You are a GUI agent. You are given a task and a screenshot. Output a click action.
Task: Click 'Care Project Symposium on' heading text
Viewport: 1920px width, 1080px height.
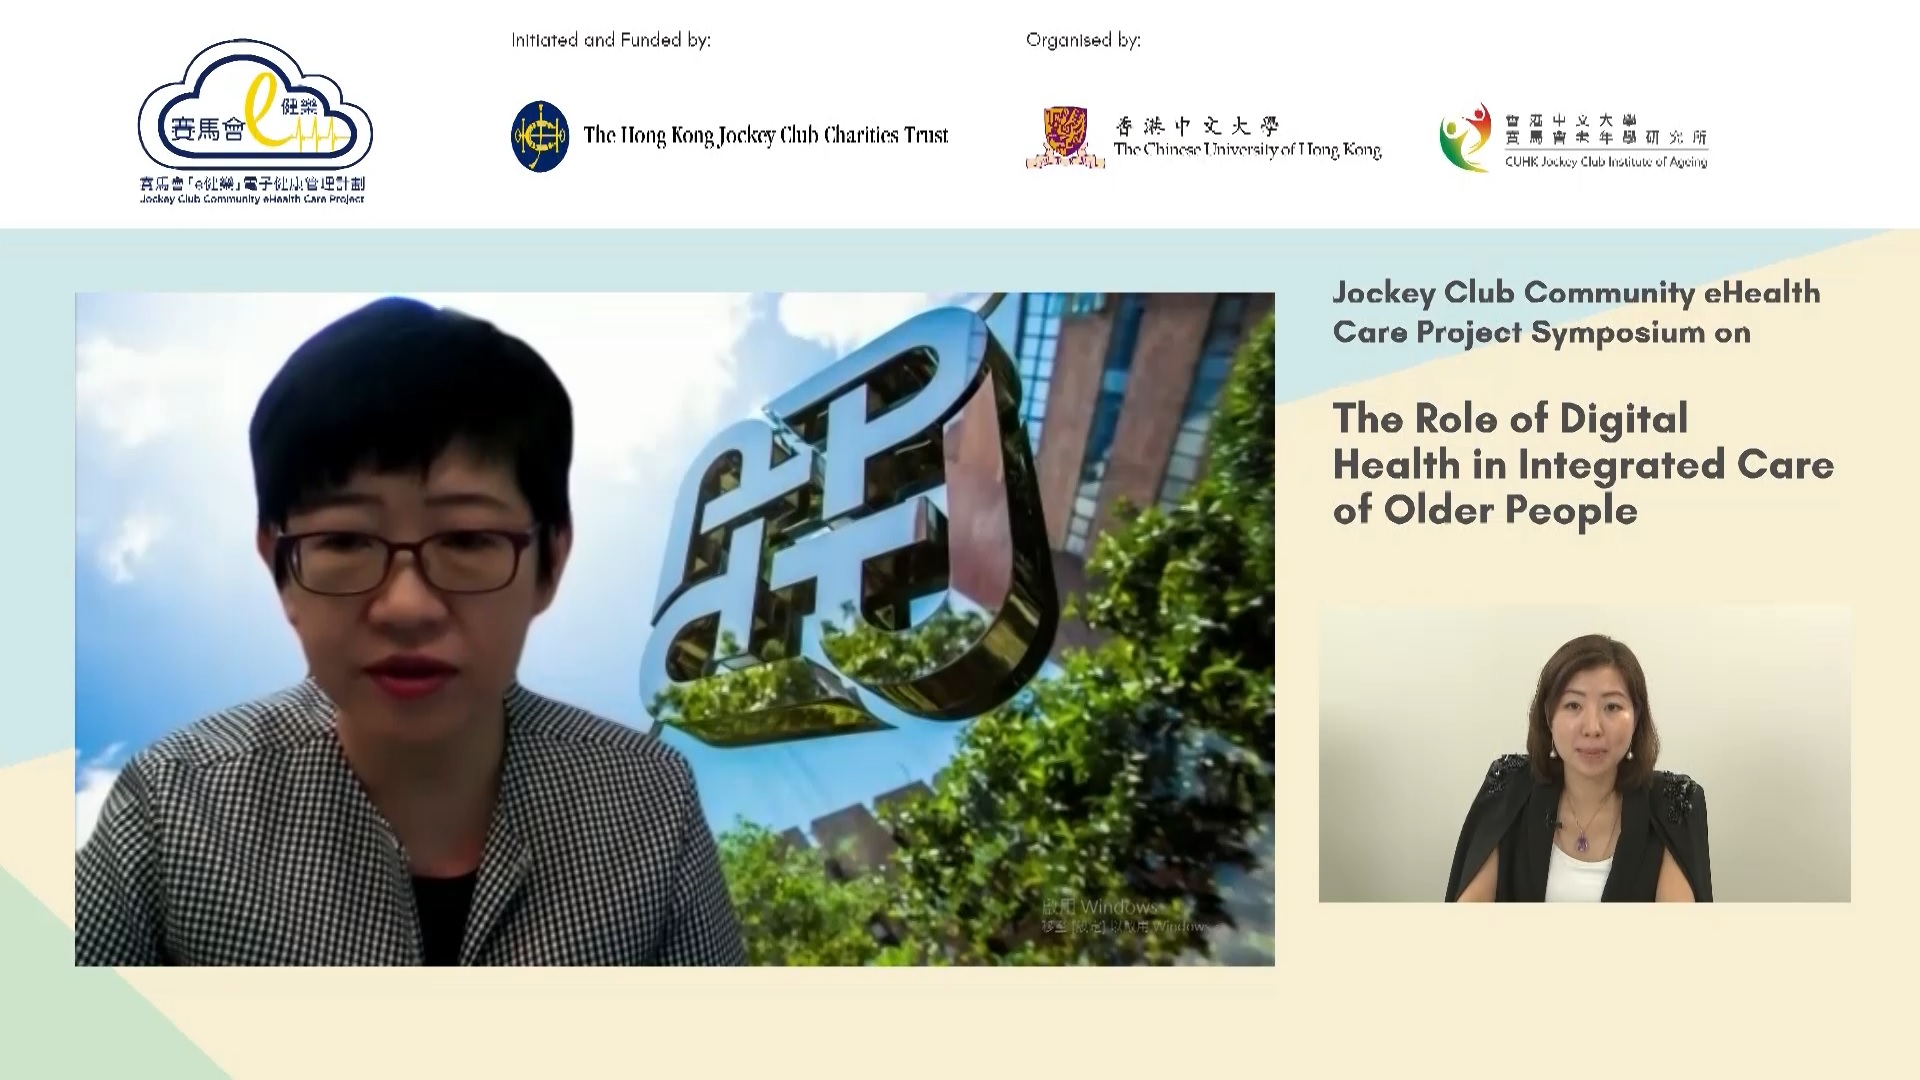point(1541,332)
